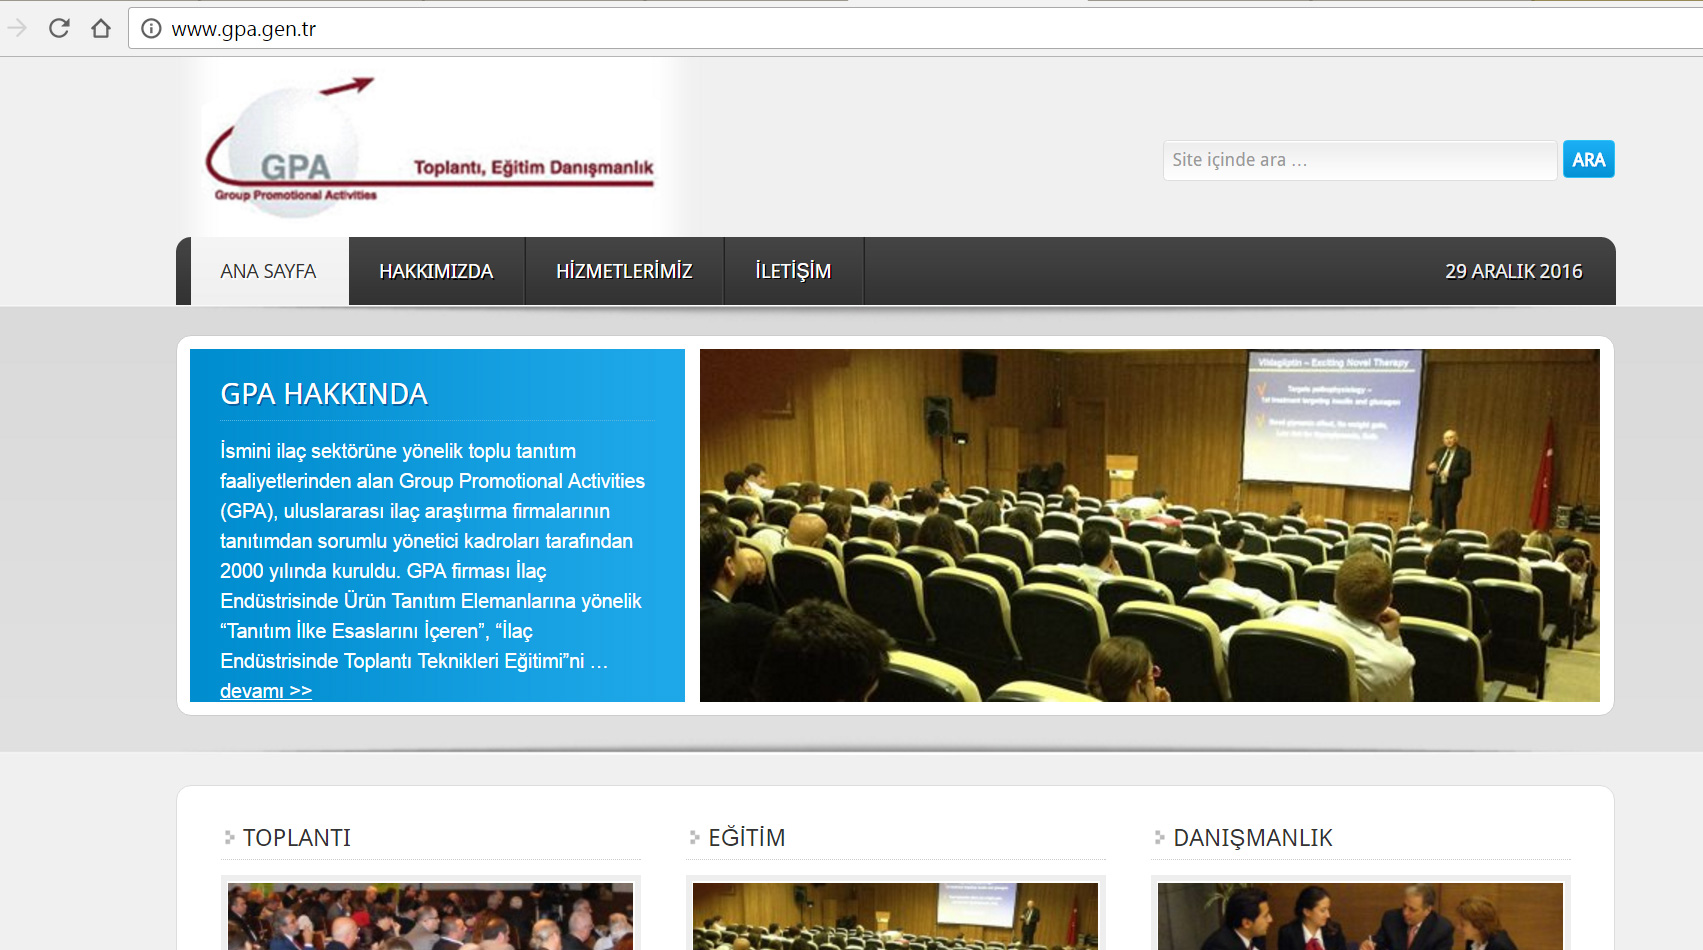Go to the browser home page icon
The width and height of the screenshot is (1703, 950).
[101, 28]
